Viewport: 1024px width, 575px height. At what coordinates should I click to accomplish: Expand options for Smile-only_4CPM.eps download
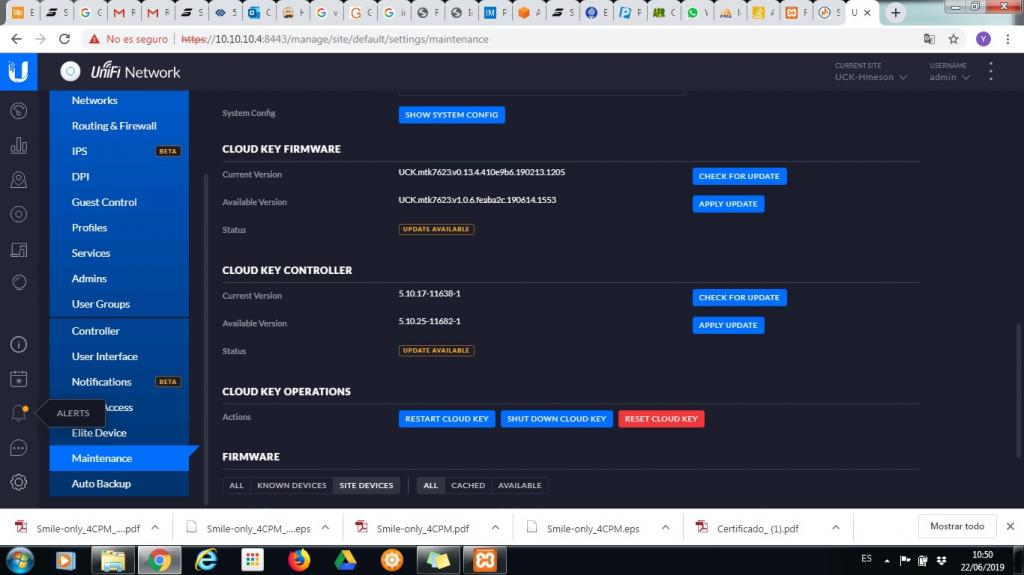coord(665,527)
